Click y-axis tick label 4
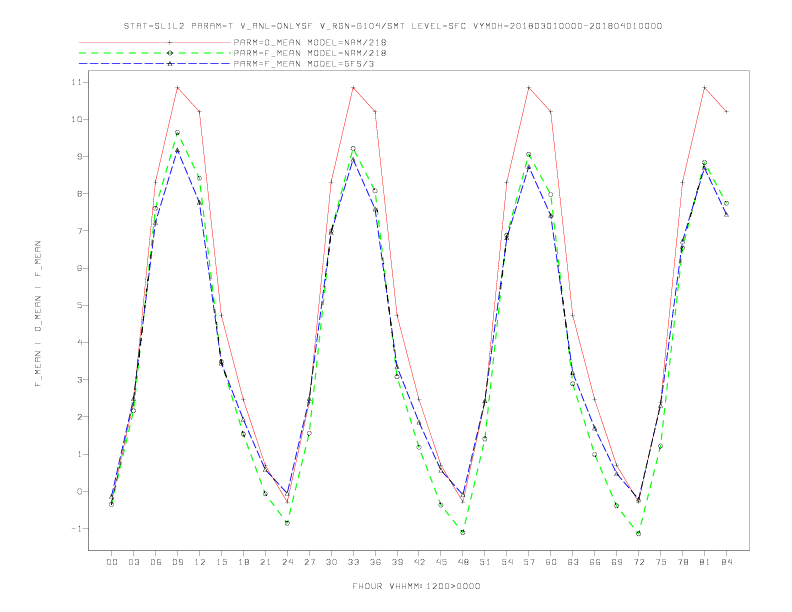 81,342
